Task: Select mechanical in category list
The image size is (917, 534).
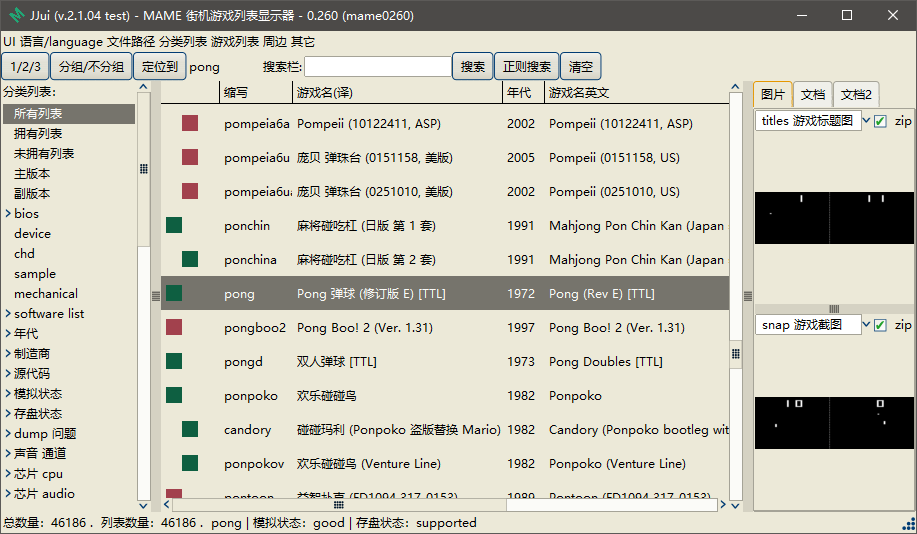Action: click(x=69, y=294)
